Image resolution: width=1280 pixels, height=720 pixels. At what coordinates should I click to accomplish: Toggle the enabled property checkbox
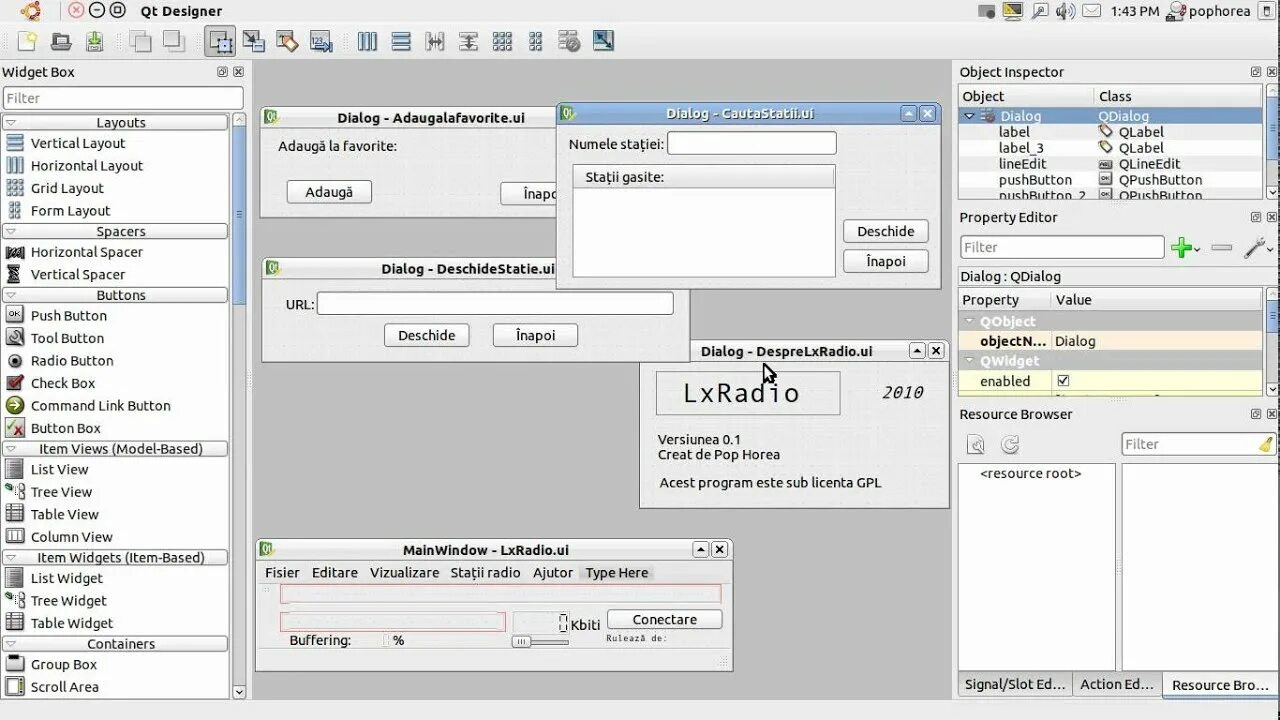tap(1063, 381)
